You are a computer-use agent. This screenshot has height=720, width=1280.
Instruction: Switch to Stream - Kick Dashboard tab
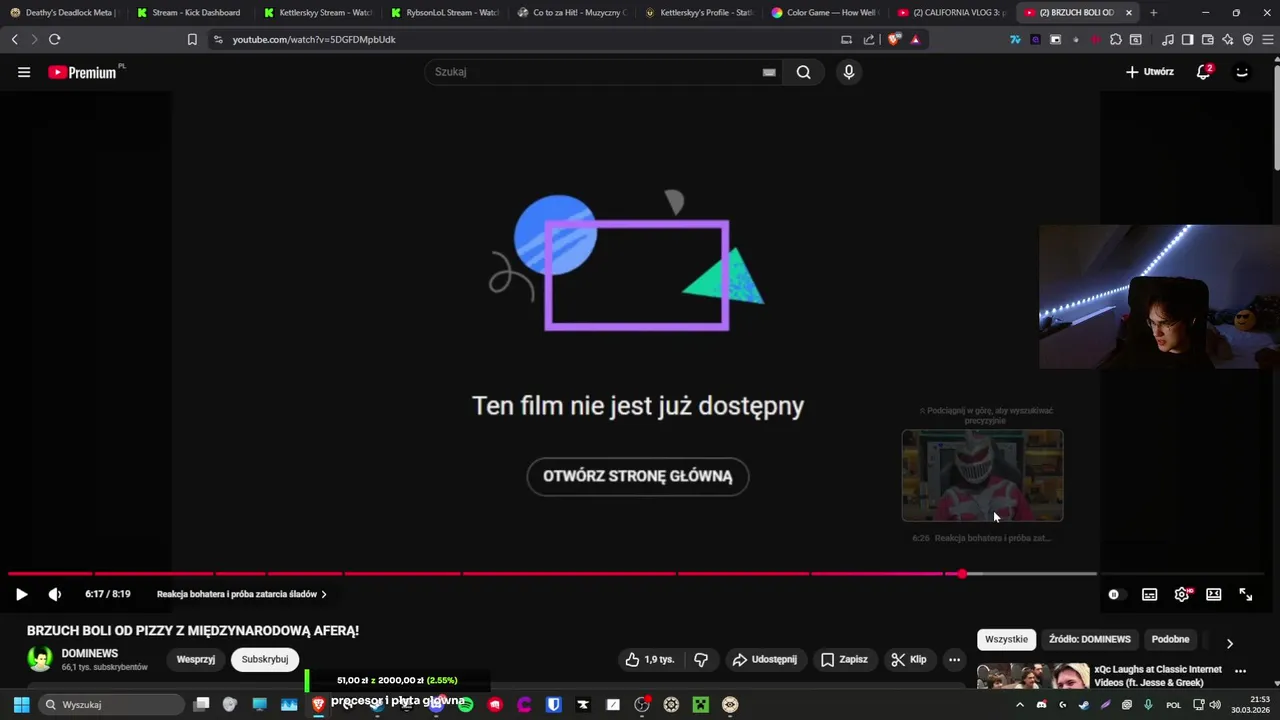point(190,13)
